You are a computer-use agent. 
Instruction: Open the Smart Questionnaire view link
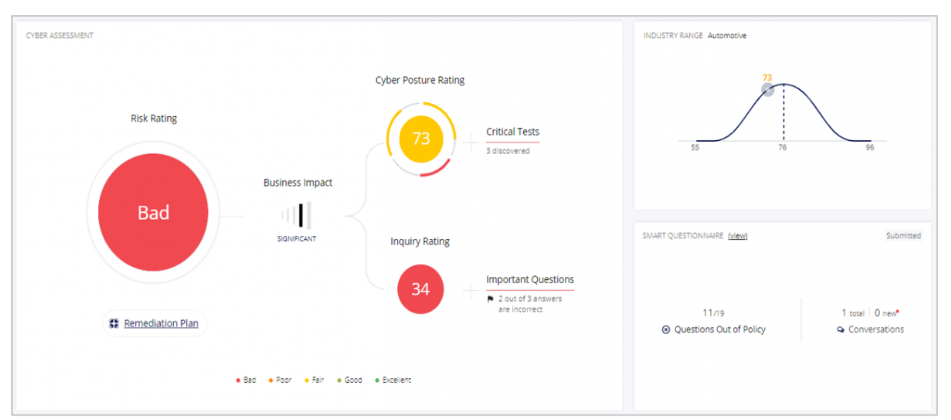[737, 236]
